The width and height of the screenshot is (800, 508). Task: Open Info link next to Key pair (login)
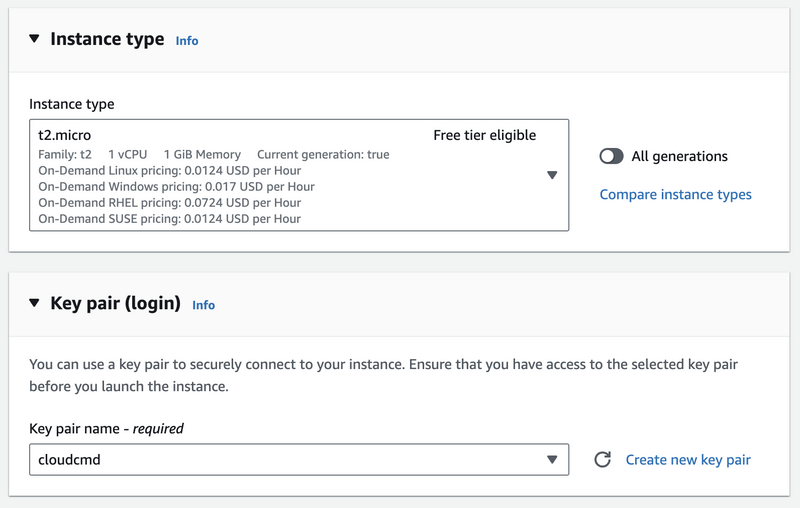[204, 305]
